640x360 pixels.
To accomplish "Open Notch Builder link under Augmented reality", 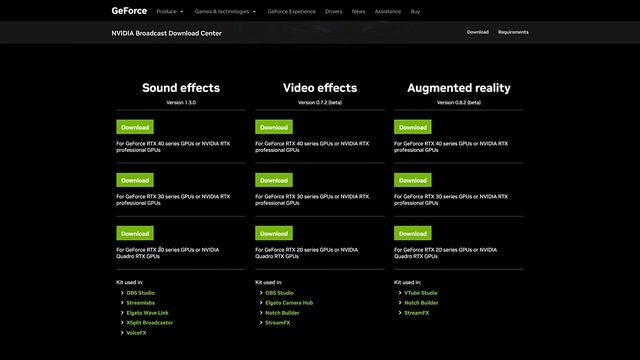I will tap(421, 303).
